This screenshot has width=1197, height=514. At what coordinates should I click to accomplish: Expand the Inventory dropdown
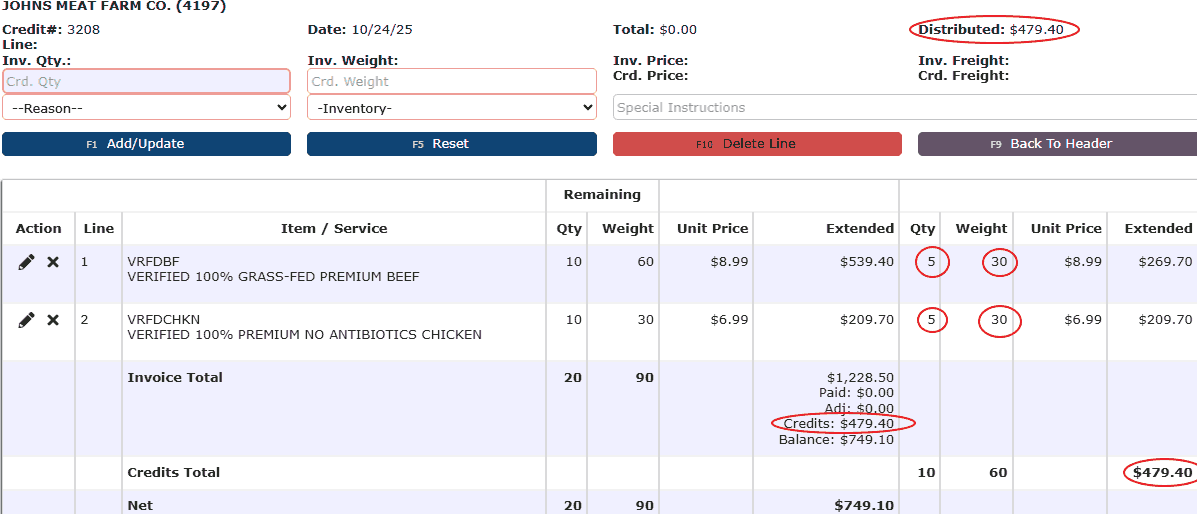(x=451, y=108)
